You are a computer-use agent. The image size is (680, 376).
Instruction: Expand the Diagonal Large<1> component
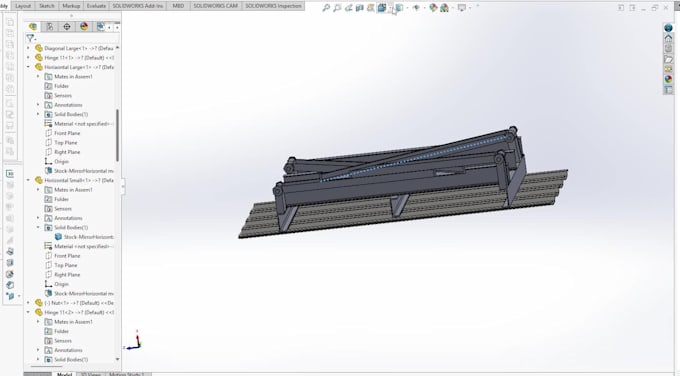29,48
